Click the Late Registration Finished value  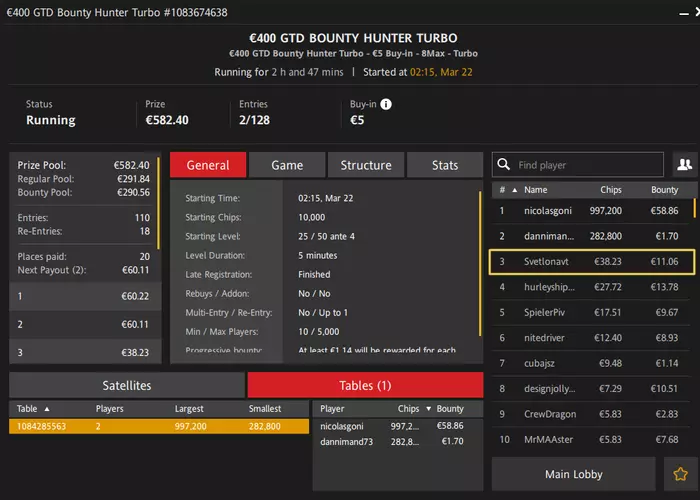pos(314,275)
